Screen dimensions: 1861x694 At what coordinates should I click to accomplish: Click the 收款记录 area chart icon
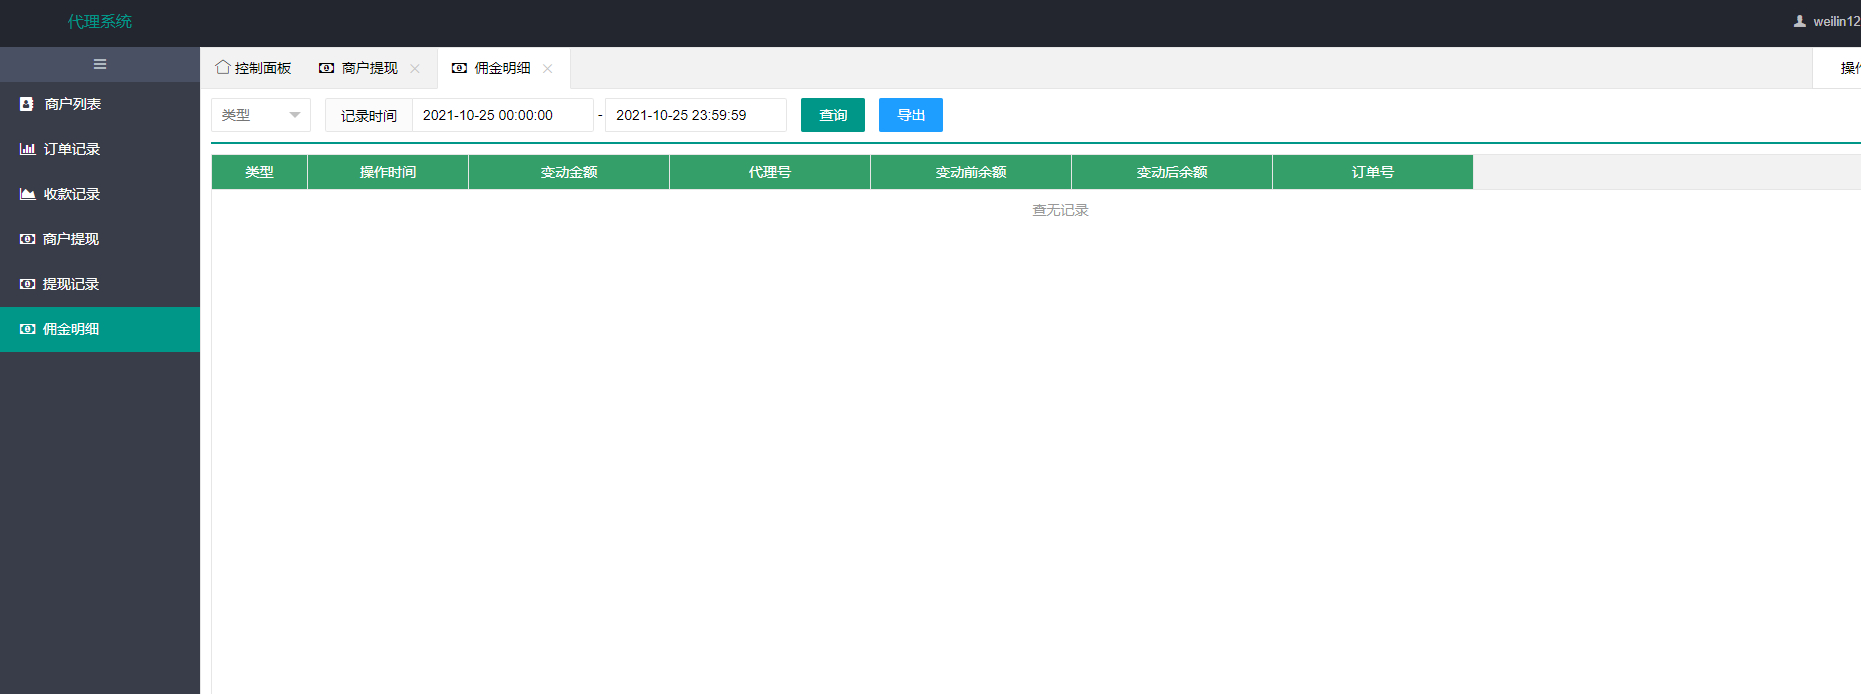(27, 194)
